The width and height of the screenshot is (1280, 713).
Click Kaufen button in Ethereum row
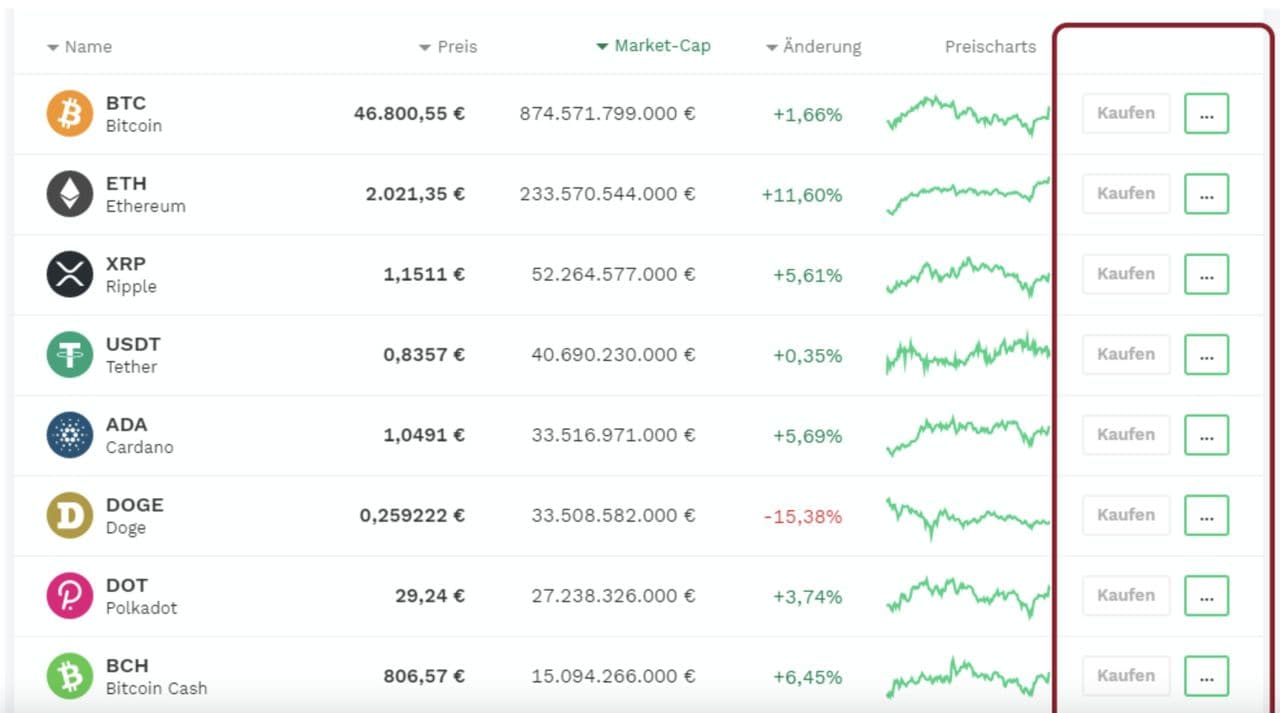[1126, 194]
